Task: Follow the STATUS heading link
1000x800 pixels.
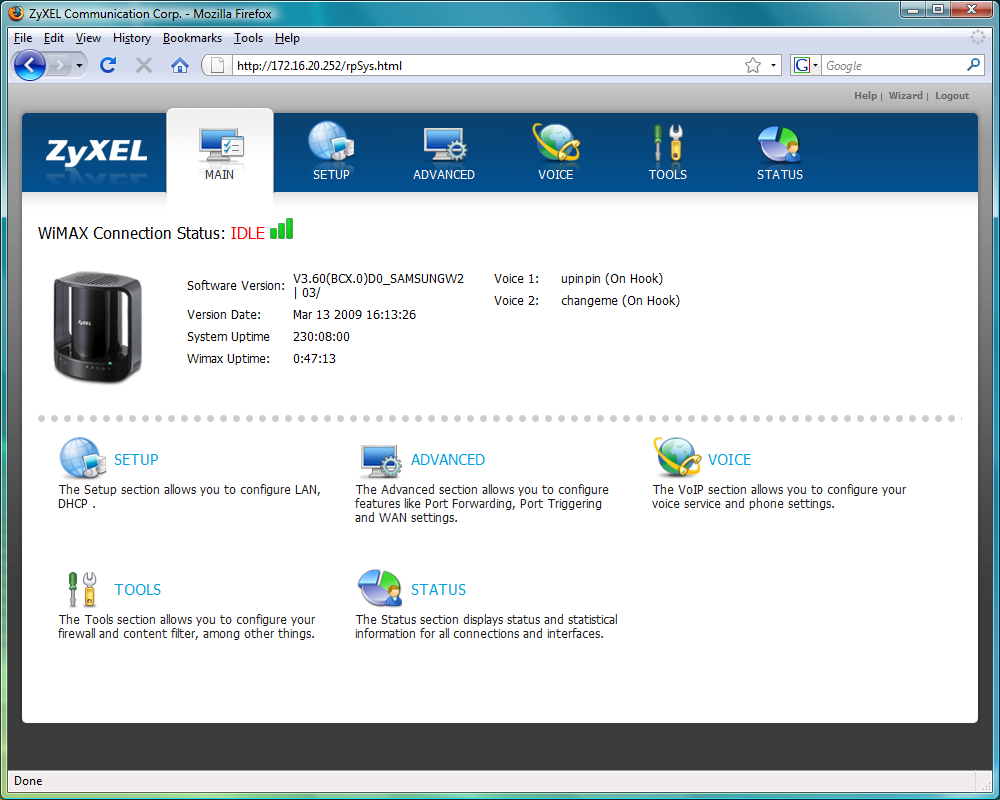Action: pos(438,589)
